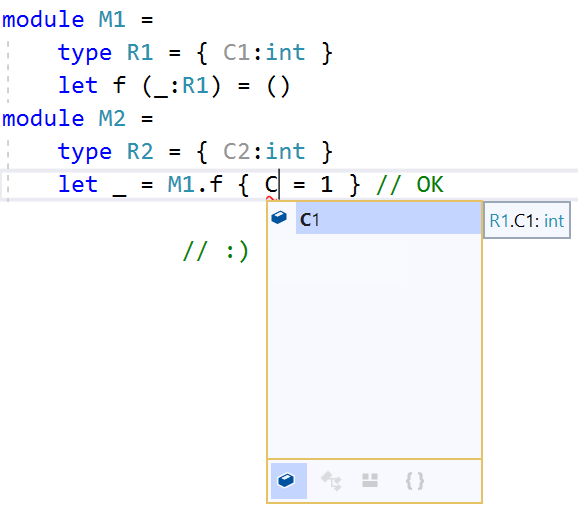Click the R1.C1: int tooltip
578x513 pixels.
pos(527,220)
